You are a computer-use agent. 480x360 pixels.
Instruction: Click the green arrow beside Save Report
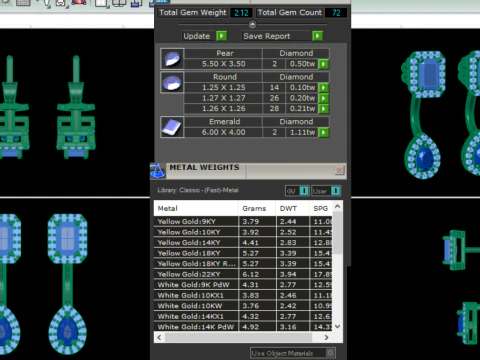click(x=317, y=36)
